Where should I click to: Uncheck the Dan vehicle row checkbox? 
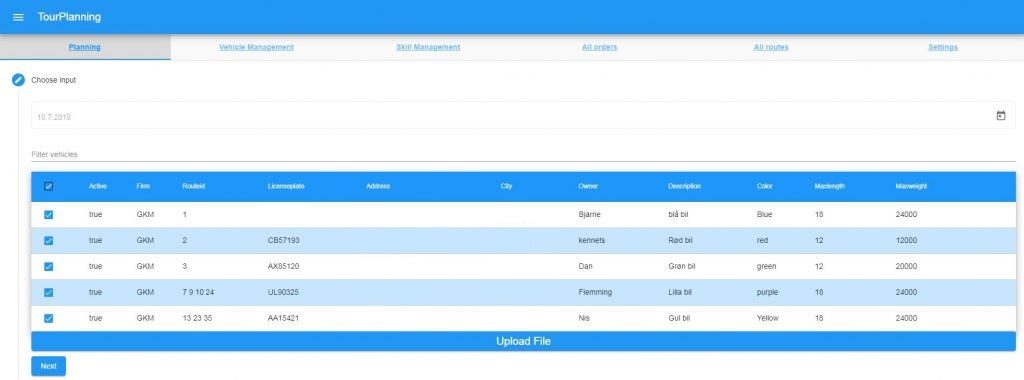(48, 266)
